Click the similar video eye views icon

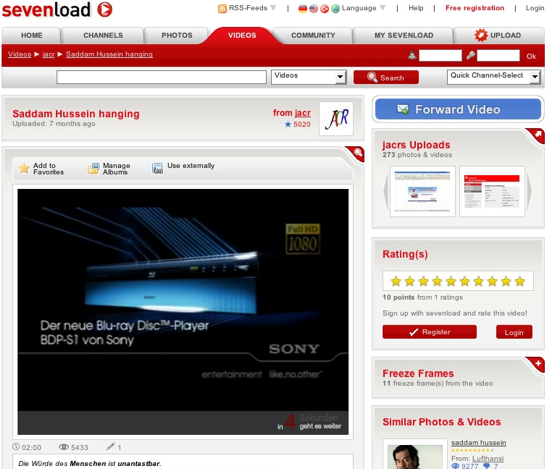click(455, 466)
